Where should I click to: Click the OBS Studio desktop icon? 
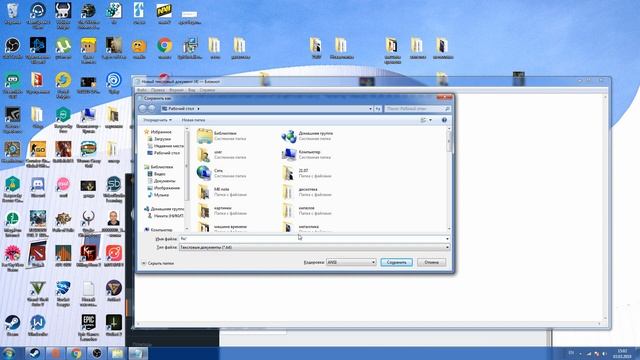tap(13, 48)
